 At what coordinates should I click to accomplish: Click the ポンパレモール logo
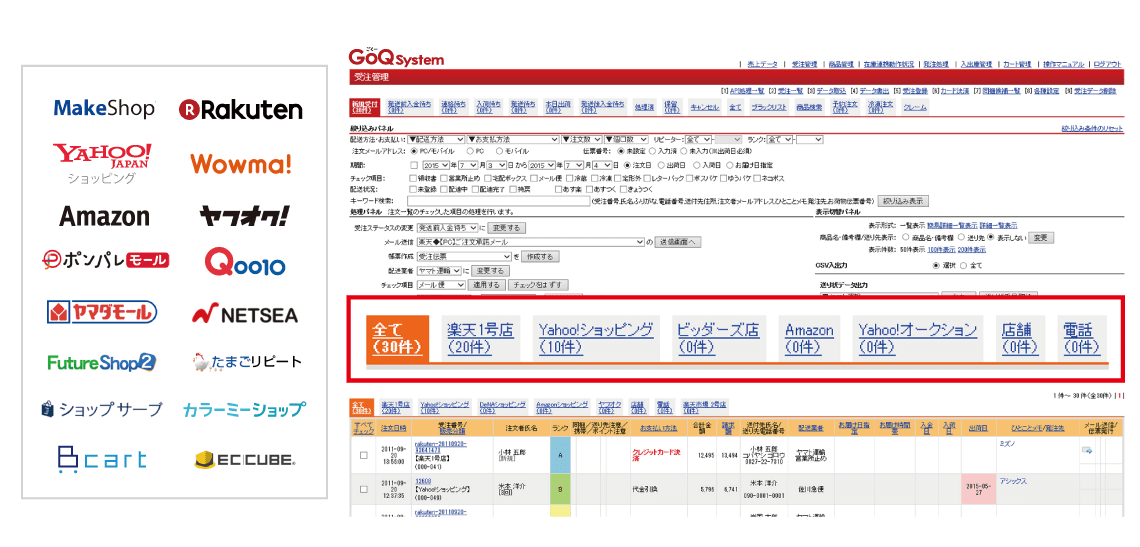(106, 260)
